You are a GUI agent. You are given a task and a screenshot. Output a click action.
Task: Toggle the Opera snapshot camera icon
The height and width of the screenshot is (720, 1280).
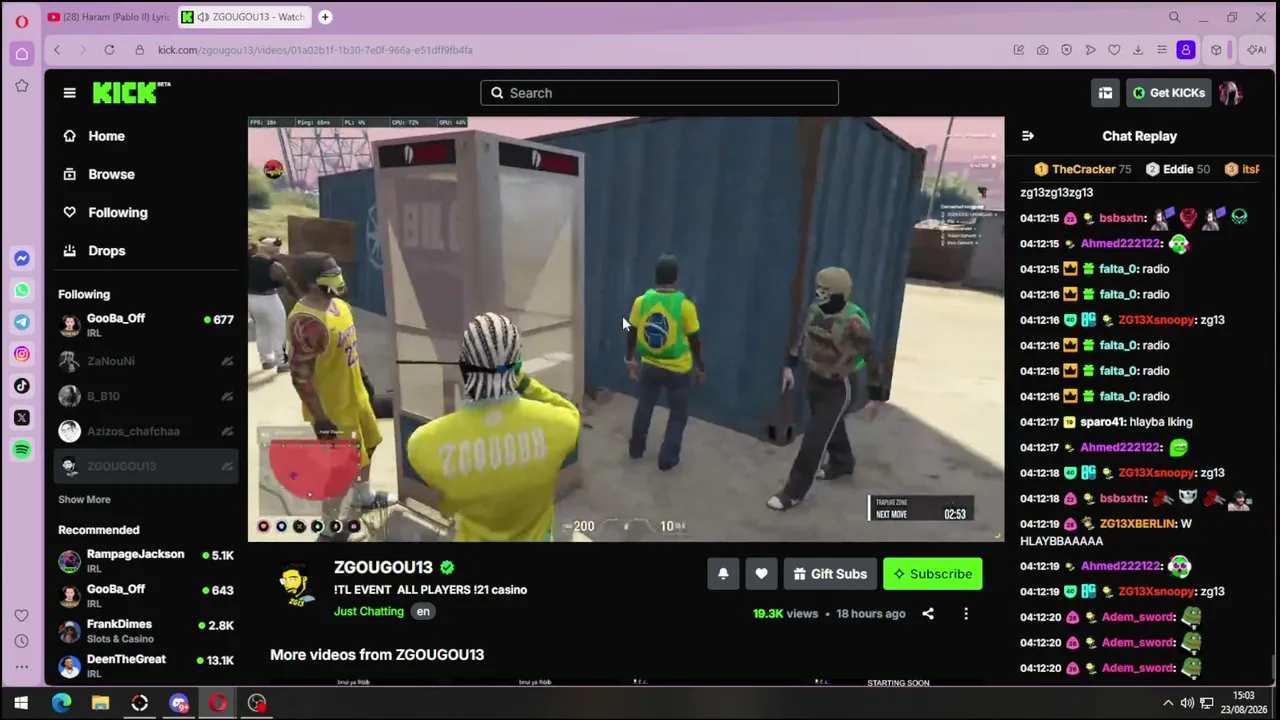pyautogui.click(x=1042, y=50)
